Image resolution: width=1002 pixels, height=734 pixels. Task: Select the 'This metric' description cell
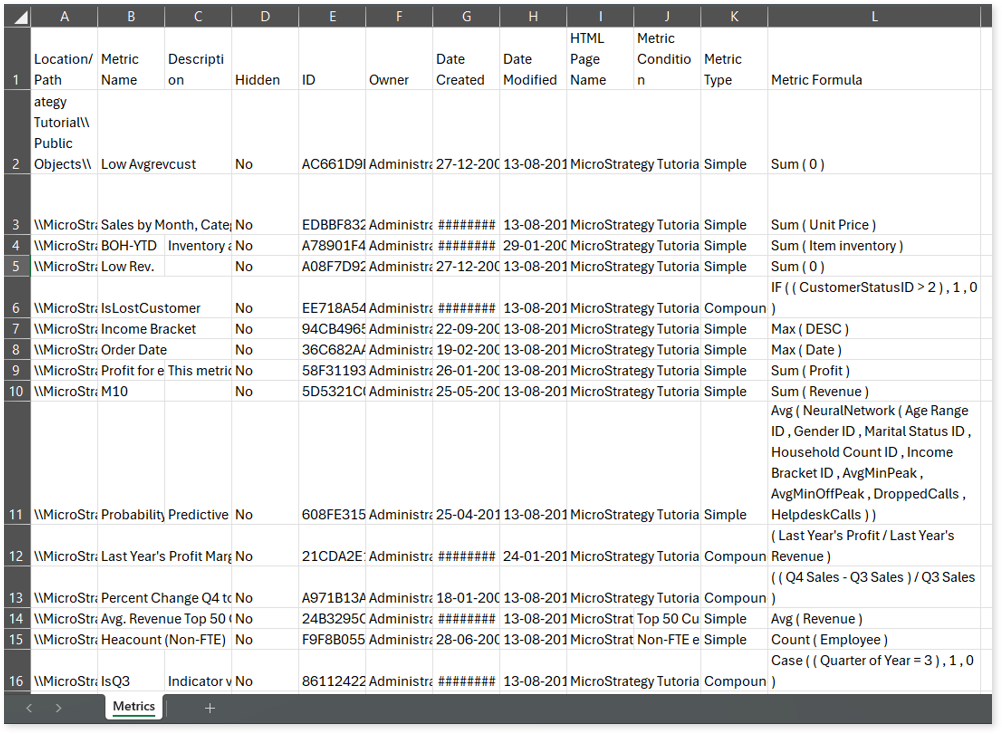coord(198,371)
